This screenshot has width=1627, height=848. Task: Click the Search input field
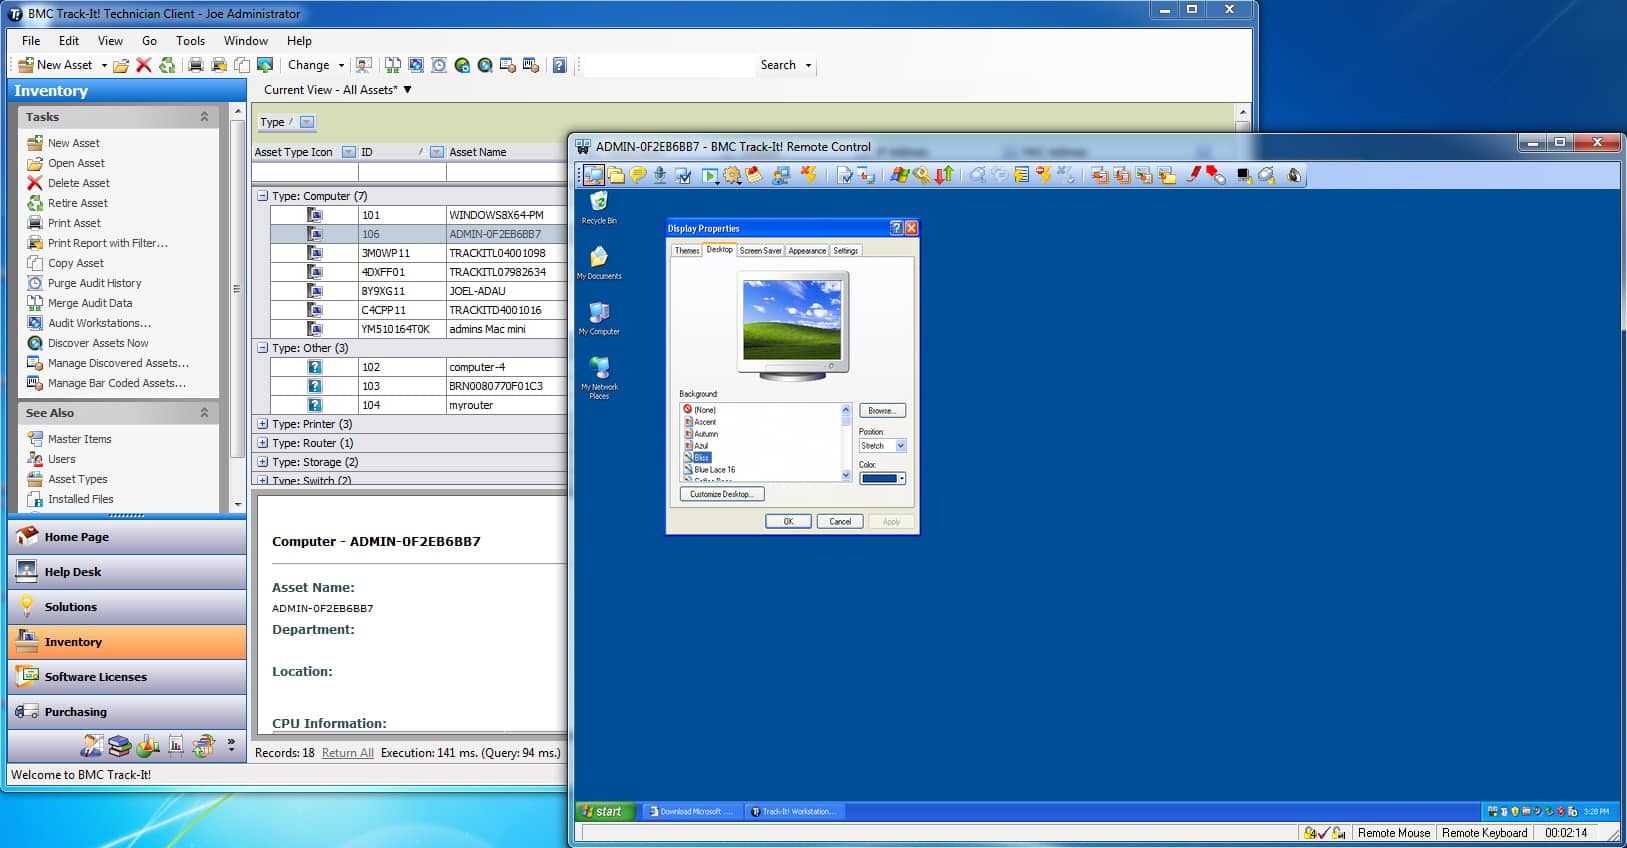point(668,66)
